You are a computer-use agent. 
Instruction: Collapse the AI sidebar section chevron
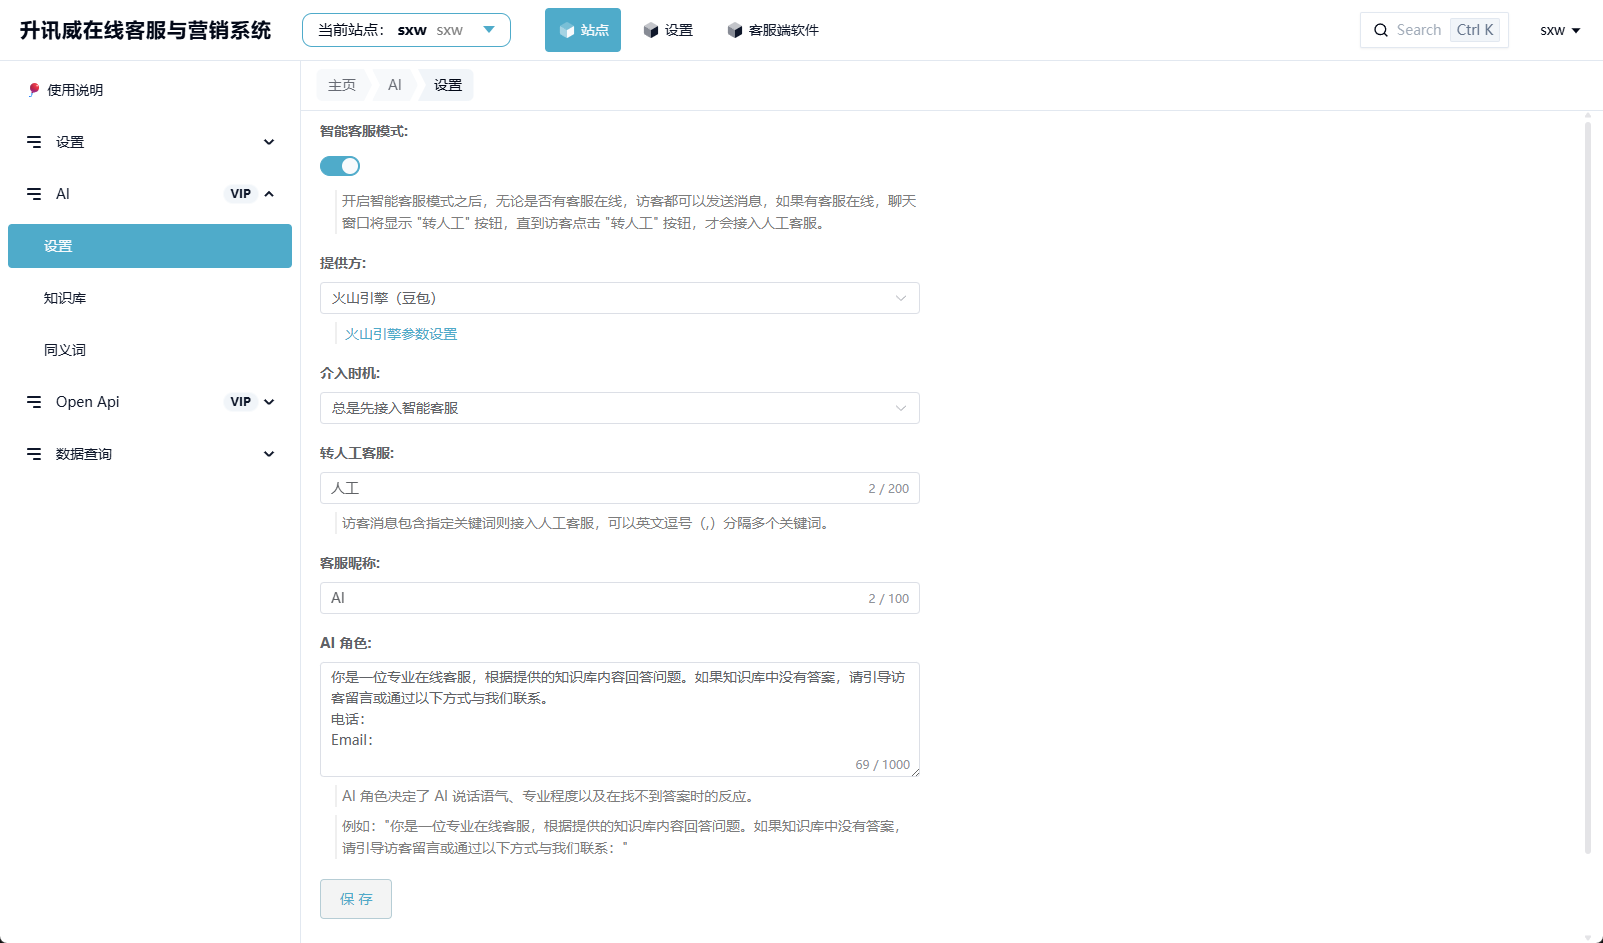pyautogui.click(x=269, y=194)
